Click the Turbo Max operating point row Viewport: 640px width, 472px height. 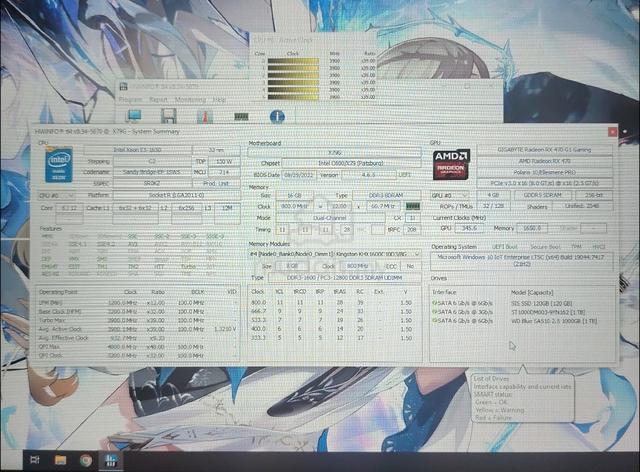138,321
